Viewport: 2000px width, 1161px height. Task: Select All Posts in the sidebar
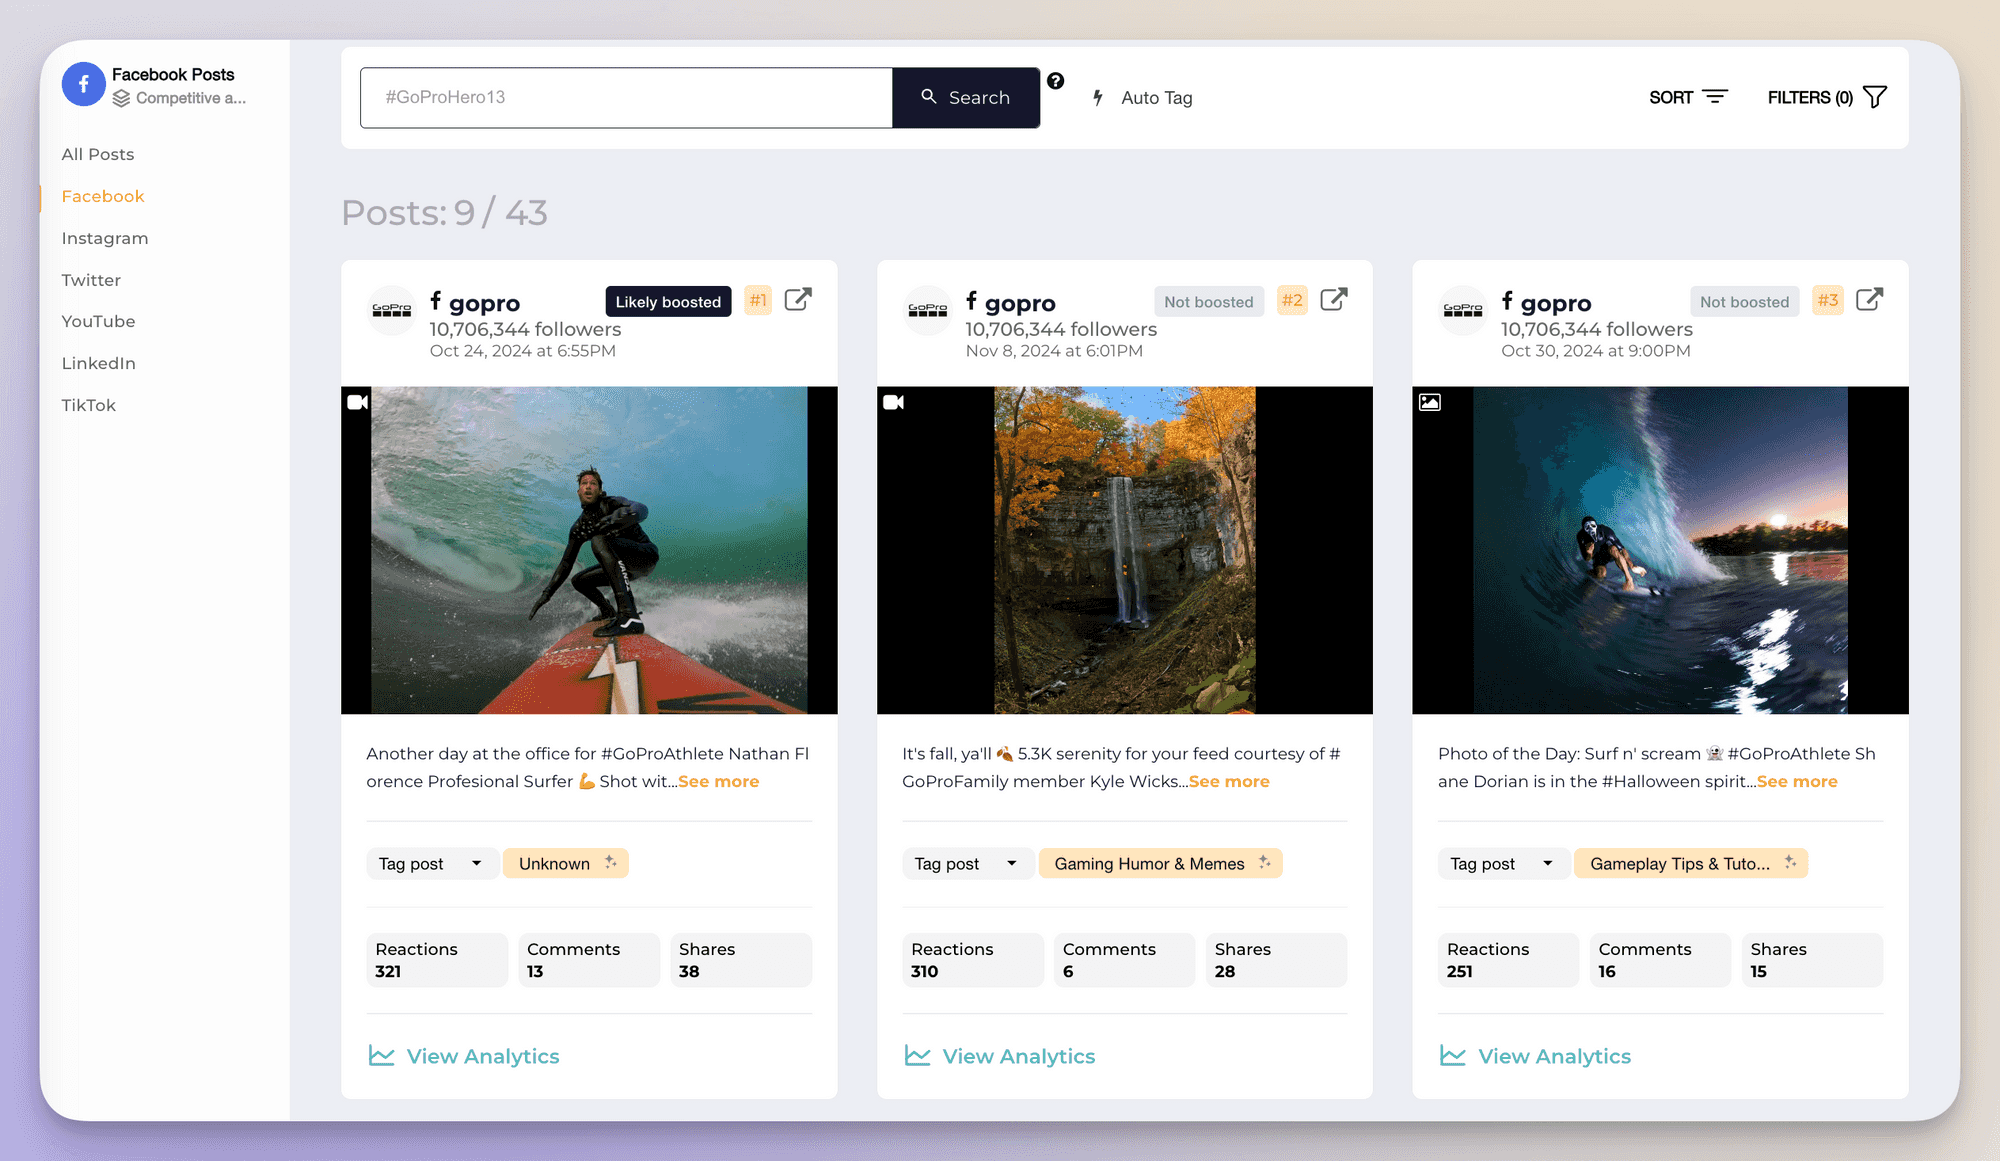pyautogui.click(x=98, y=154)
